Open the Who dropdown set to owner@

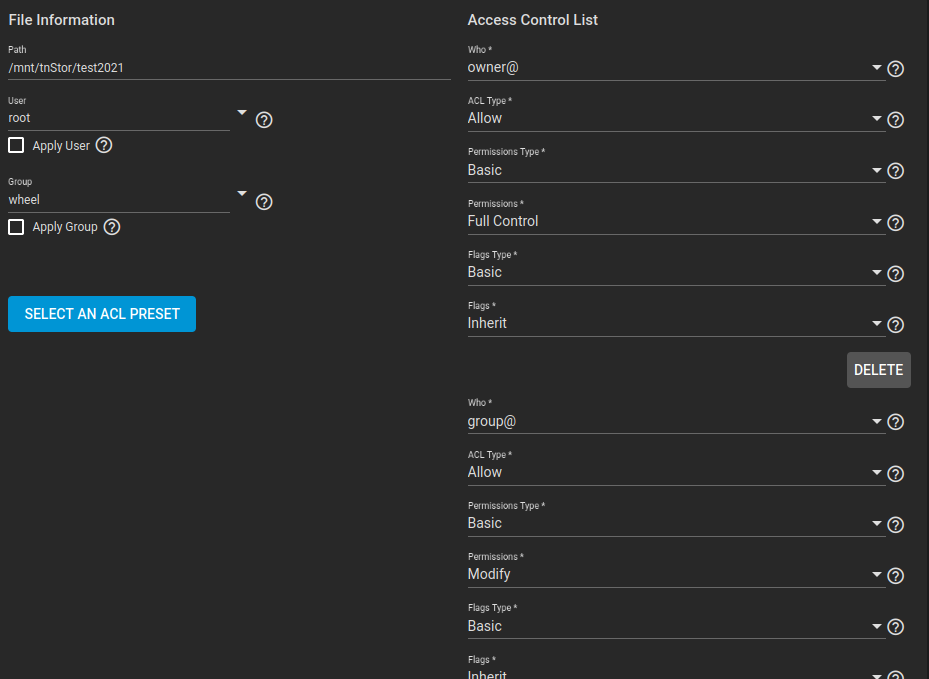click(676, 68)
